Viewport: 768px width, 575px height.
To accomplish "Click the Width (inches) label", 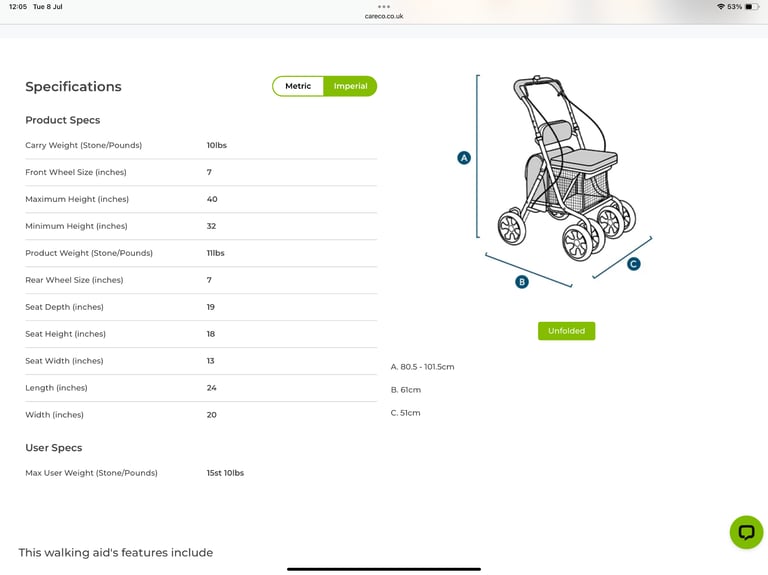I will tap(54, 415).
